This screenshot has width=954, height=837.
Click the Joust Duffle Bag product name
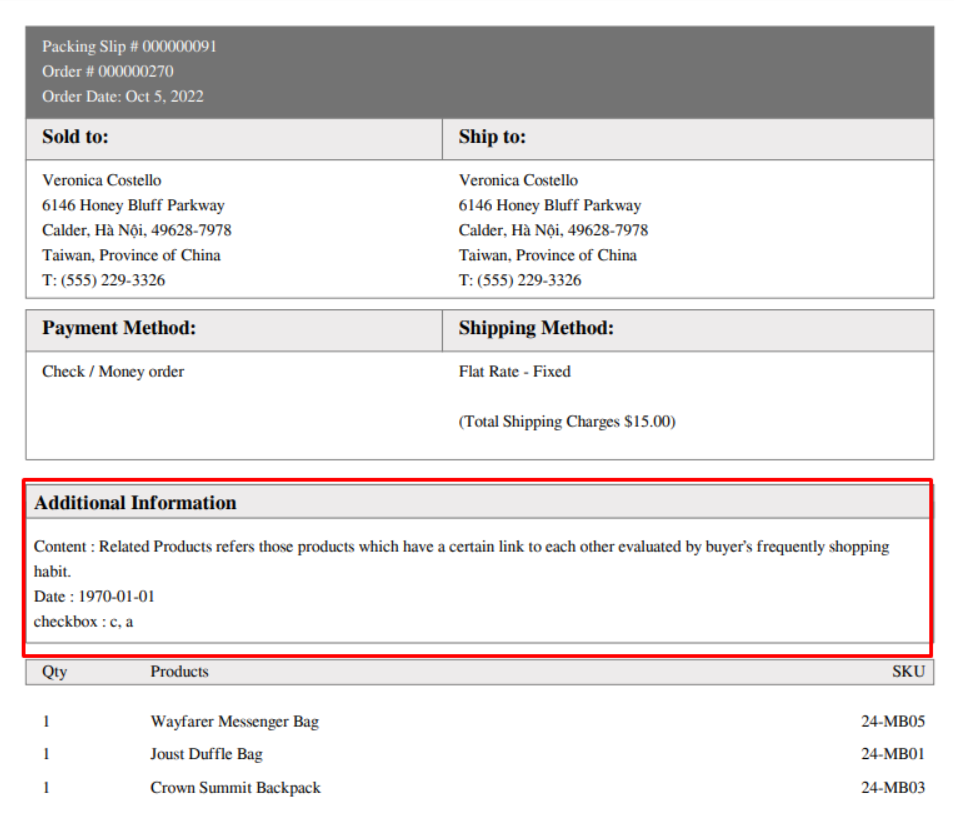[x=206, y=754]
